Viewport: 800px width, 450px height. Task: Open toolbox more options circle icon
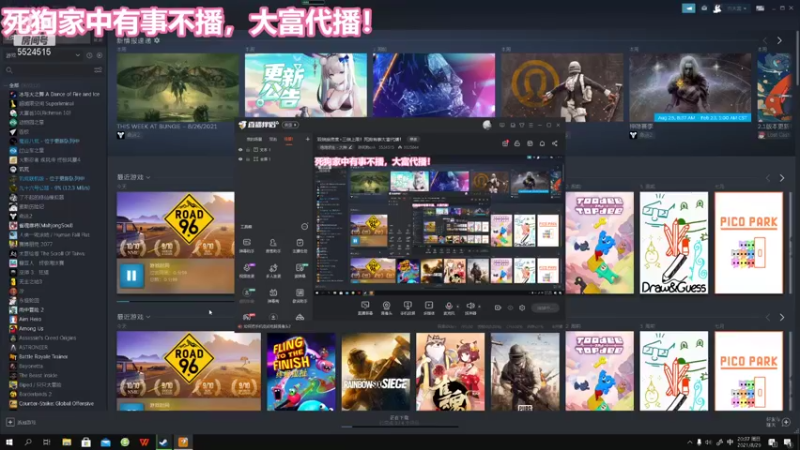coord(305,227)
